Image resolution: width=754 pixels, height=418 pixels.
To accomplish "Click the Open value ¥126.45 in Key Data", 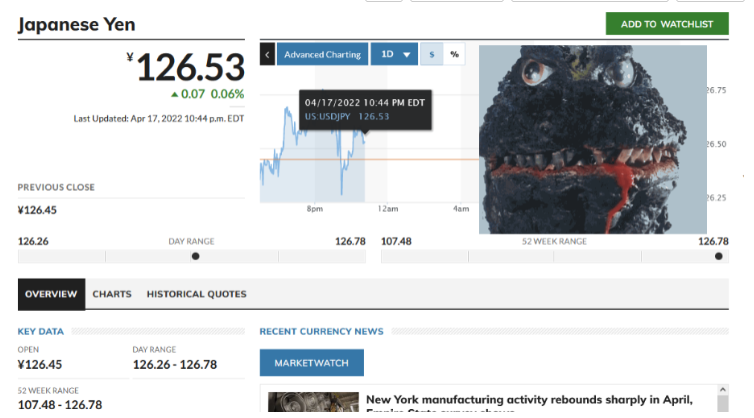I will pos(40,365).
